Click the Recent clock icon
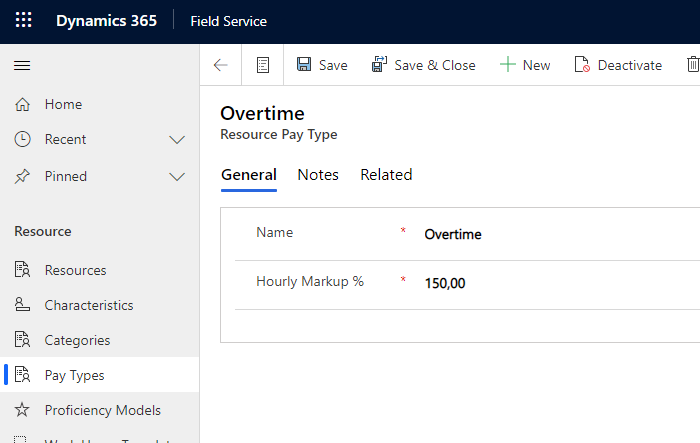 point(22,139)
